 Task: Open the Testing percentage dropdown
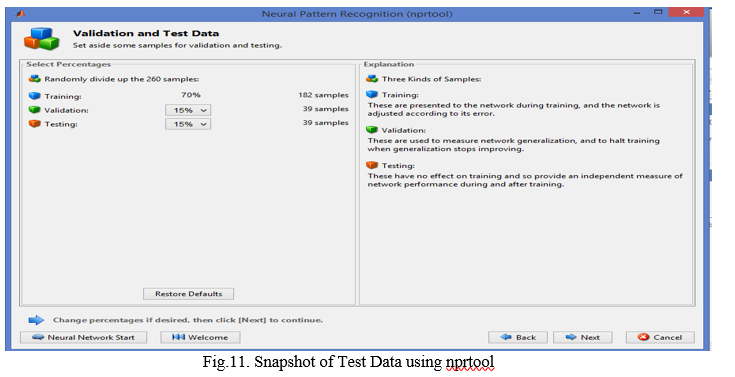[x=188, y=124]
